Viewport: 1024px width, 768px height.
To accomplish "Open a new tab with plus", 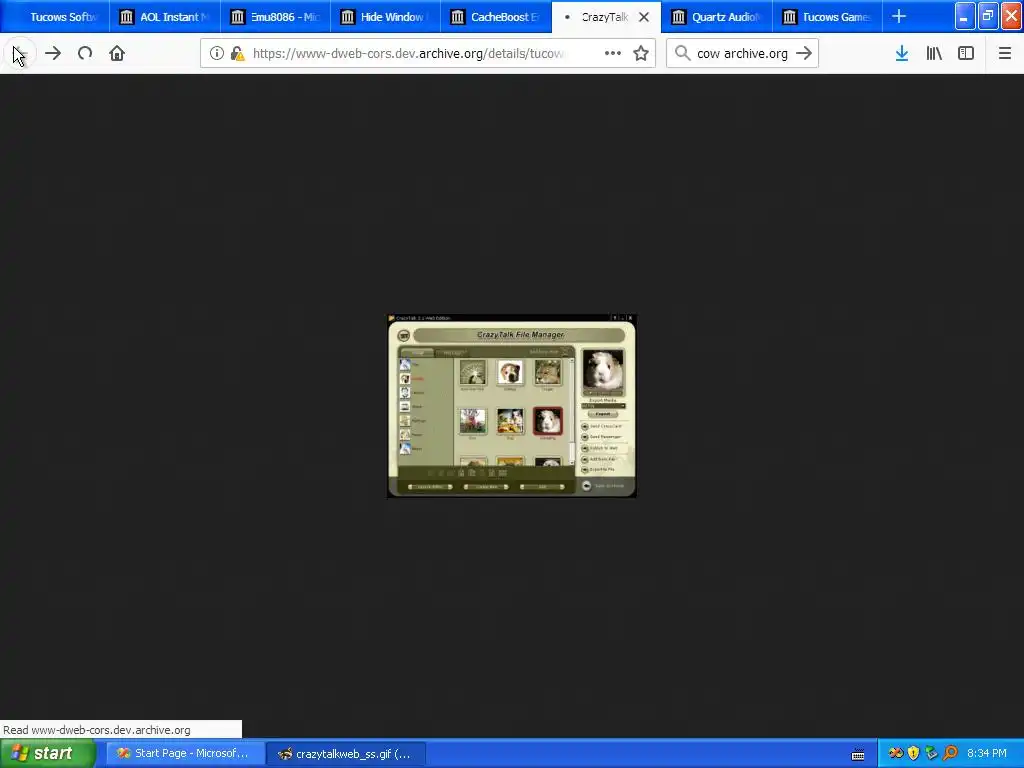I will point(899,16).
